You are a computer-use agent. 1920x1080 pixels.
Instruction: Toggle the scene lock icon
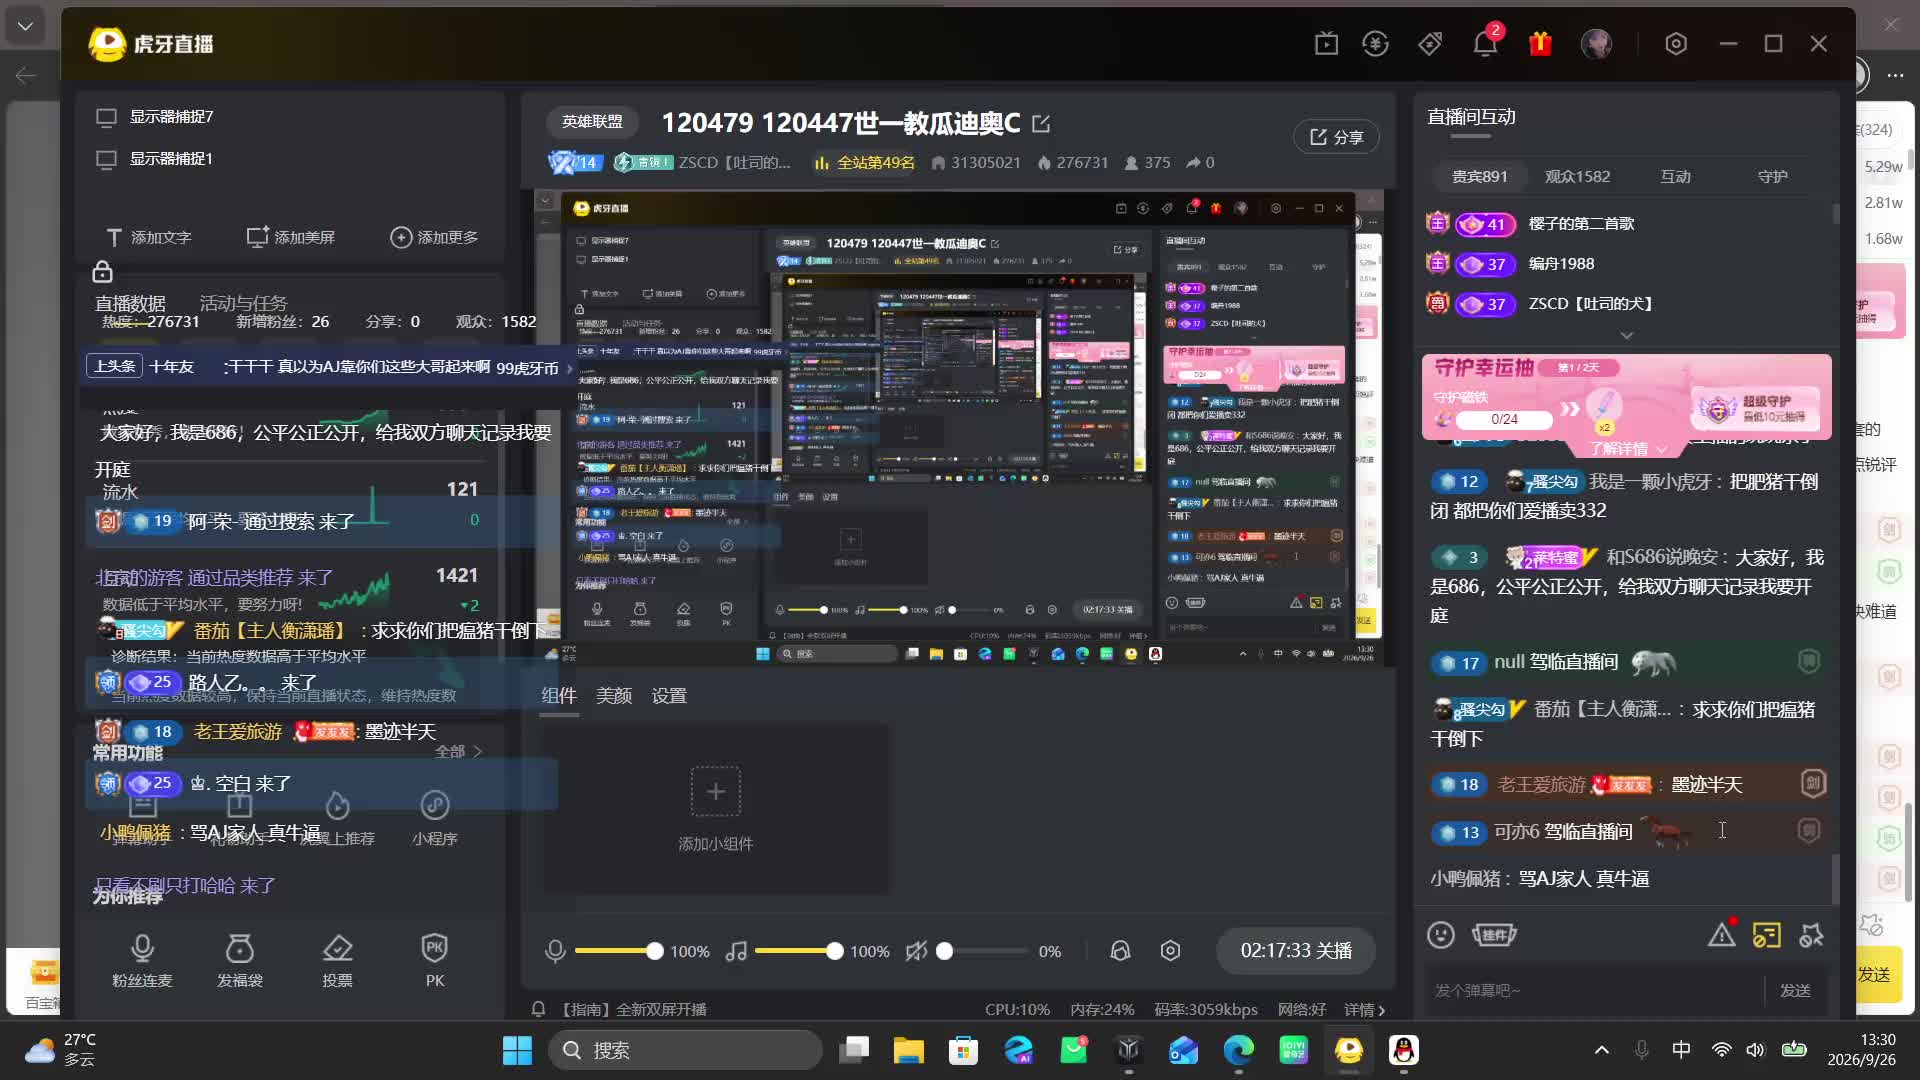(x=102, y=272)
